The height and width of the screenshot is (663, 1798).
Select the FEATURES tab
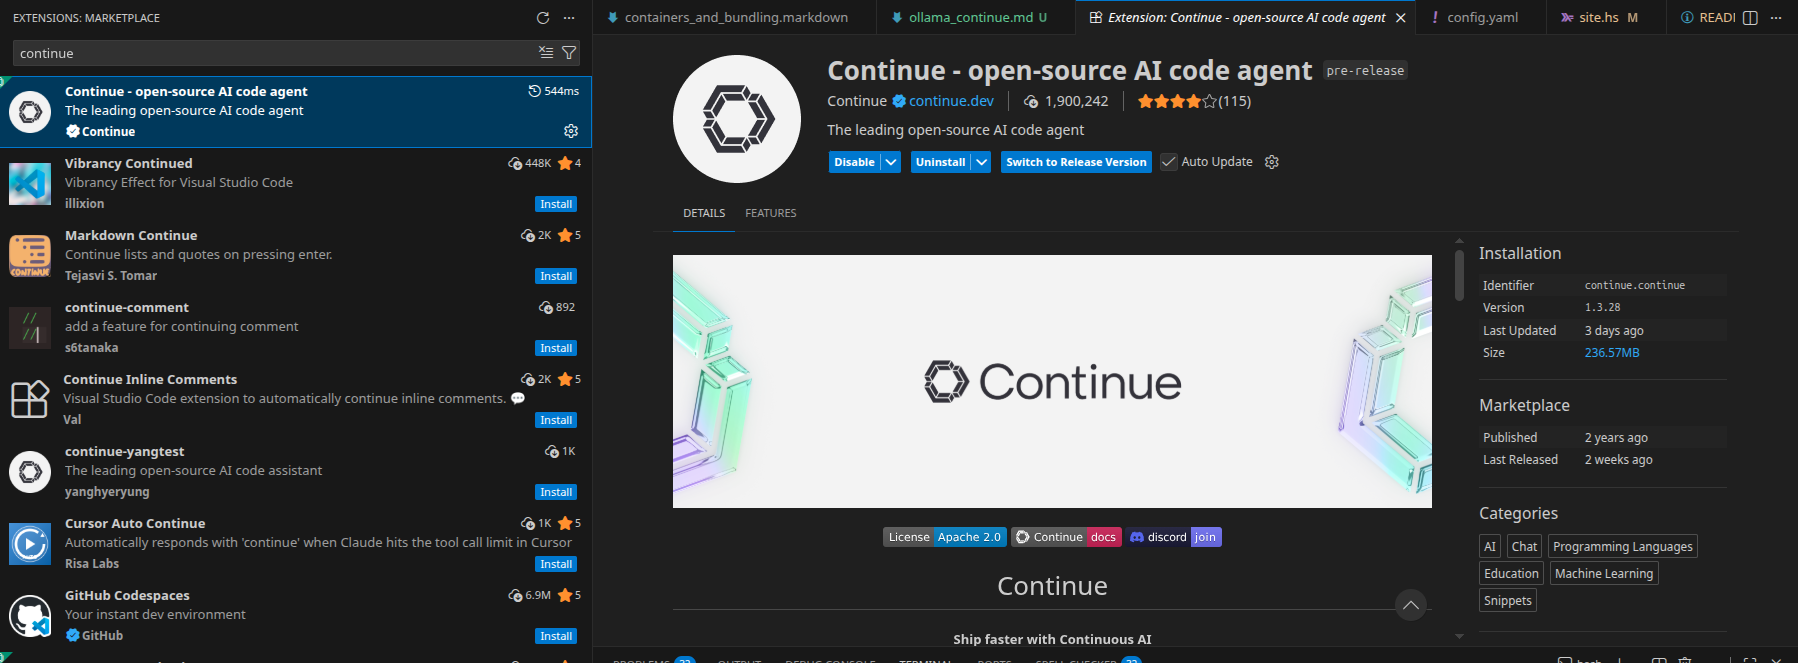(x=771, y=213)
